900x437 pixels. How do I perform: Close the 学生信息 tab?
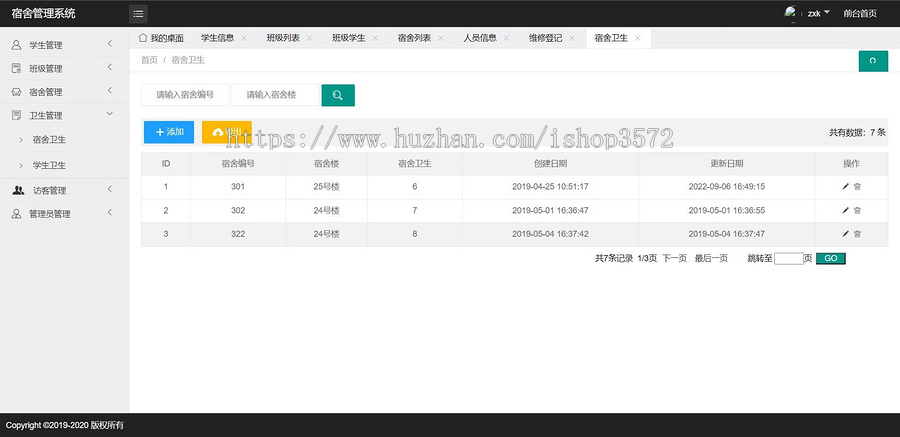244,38
